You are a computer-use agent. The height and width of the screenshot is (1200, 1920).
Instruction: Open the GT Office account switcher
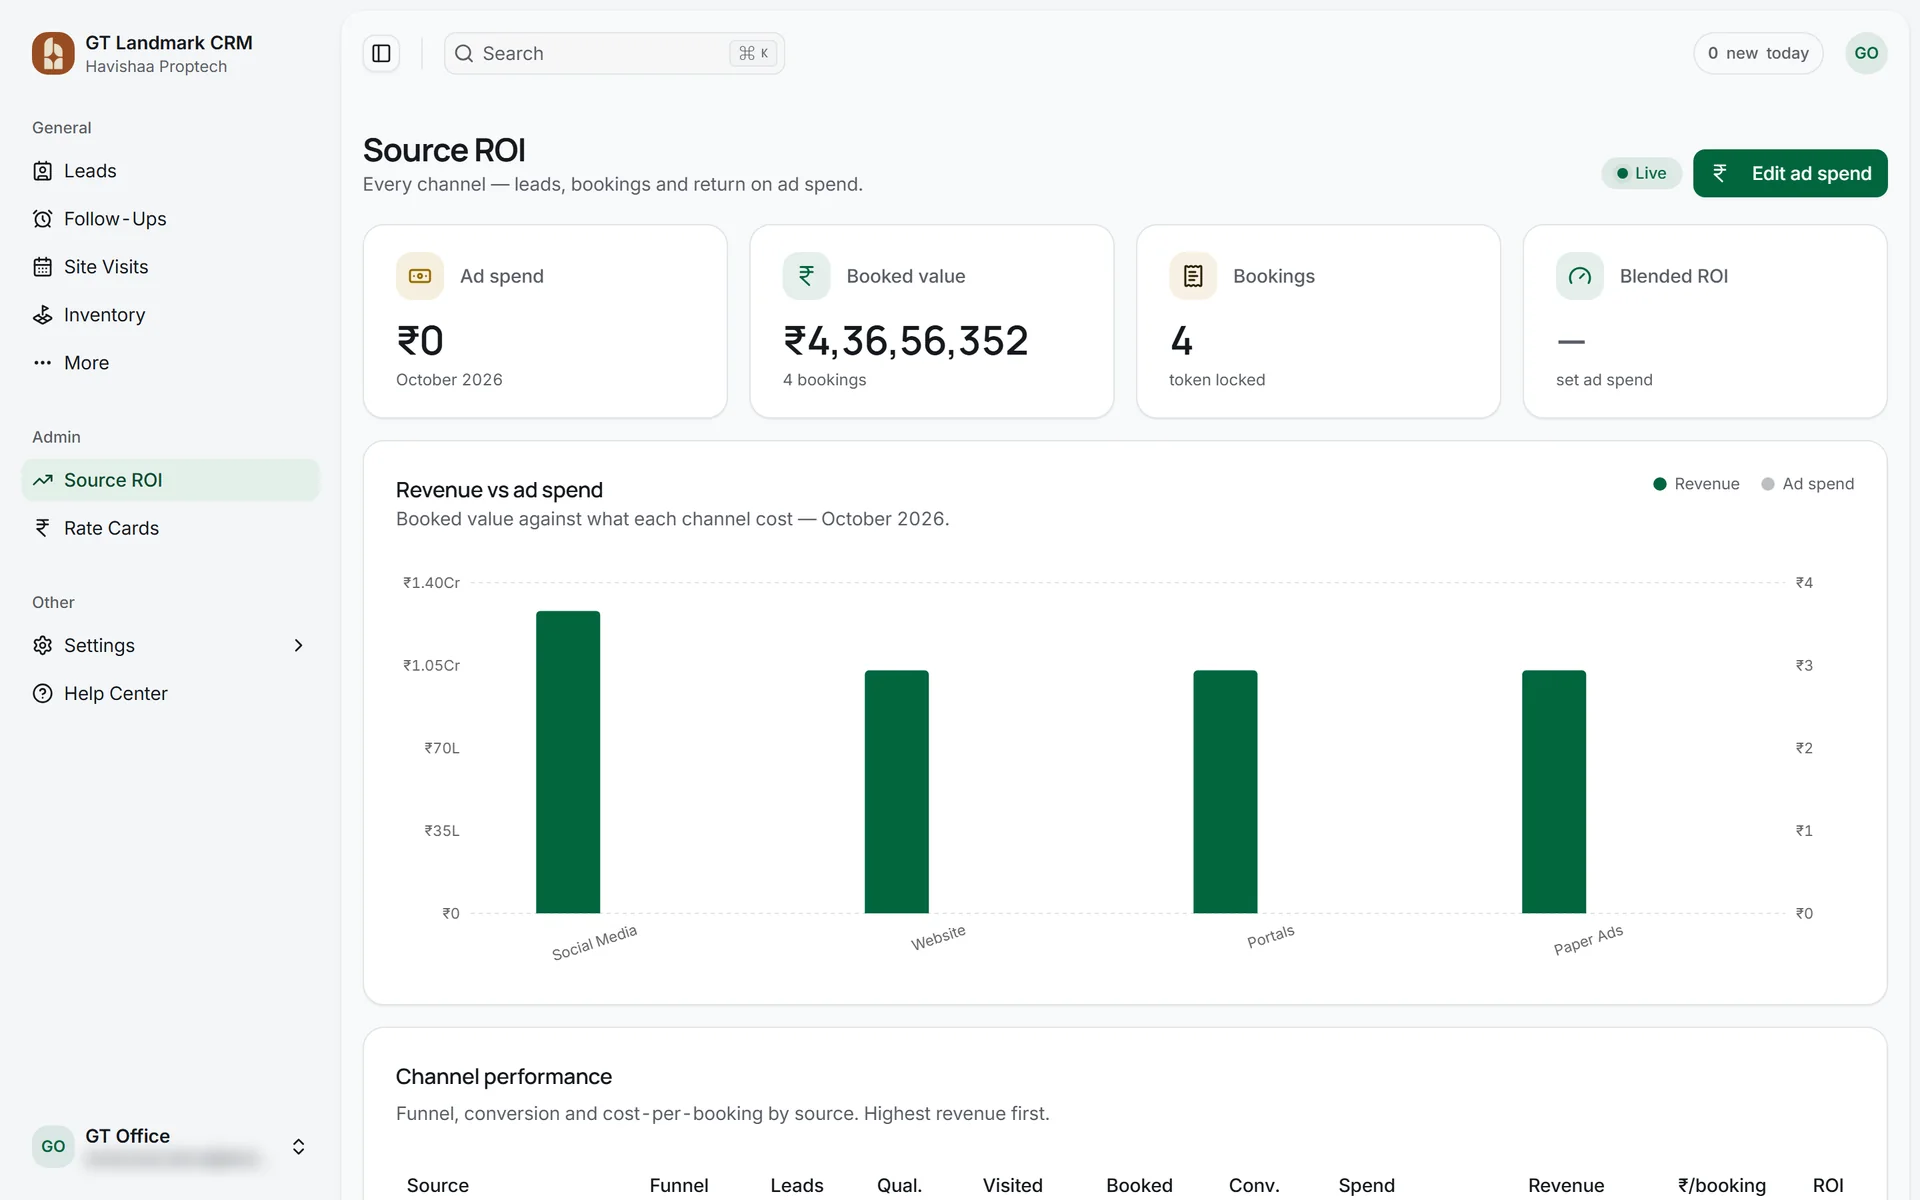click(x=170, y=1146)
